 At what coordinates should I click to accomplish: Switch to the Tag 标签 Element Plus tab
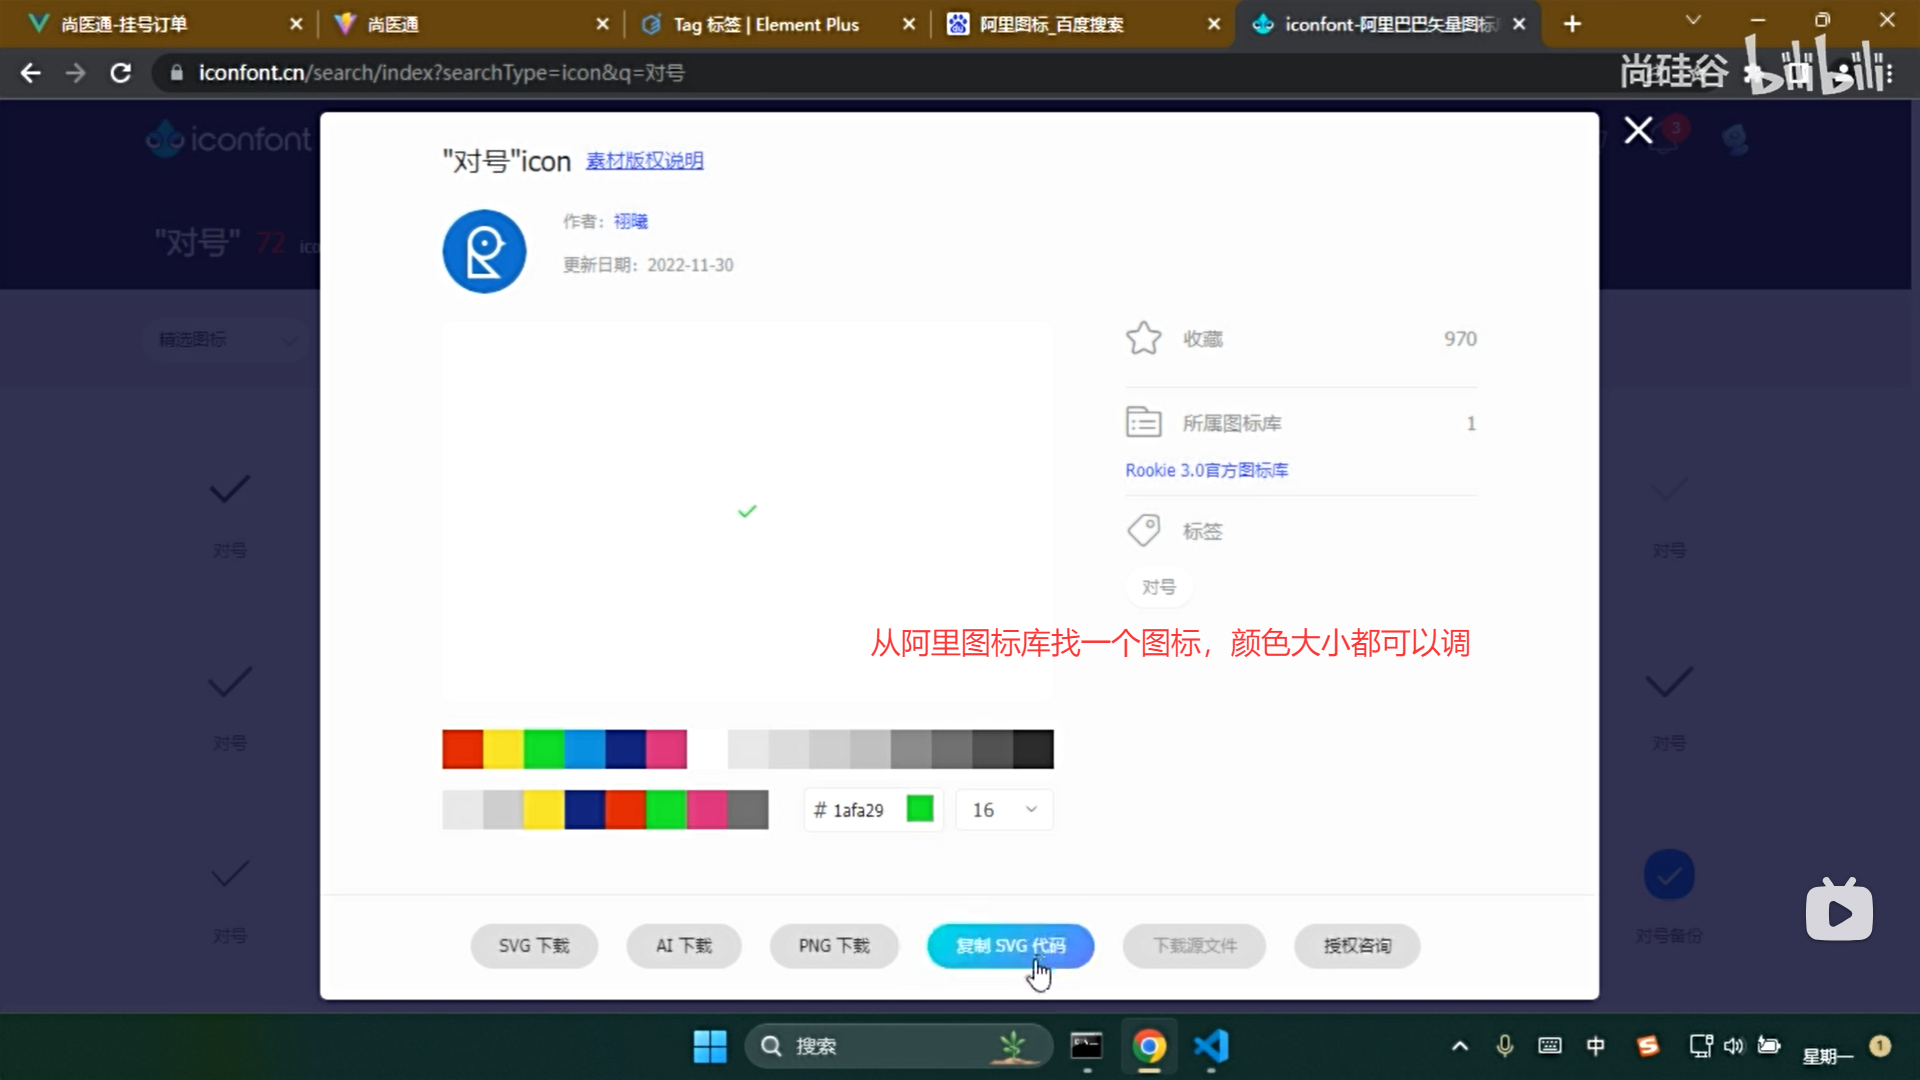765,24
